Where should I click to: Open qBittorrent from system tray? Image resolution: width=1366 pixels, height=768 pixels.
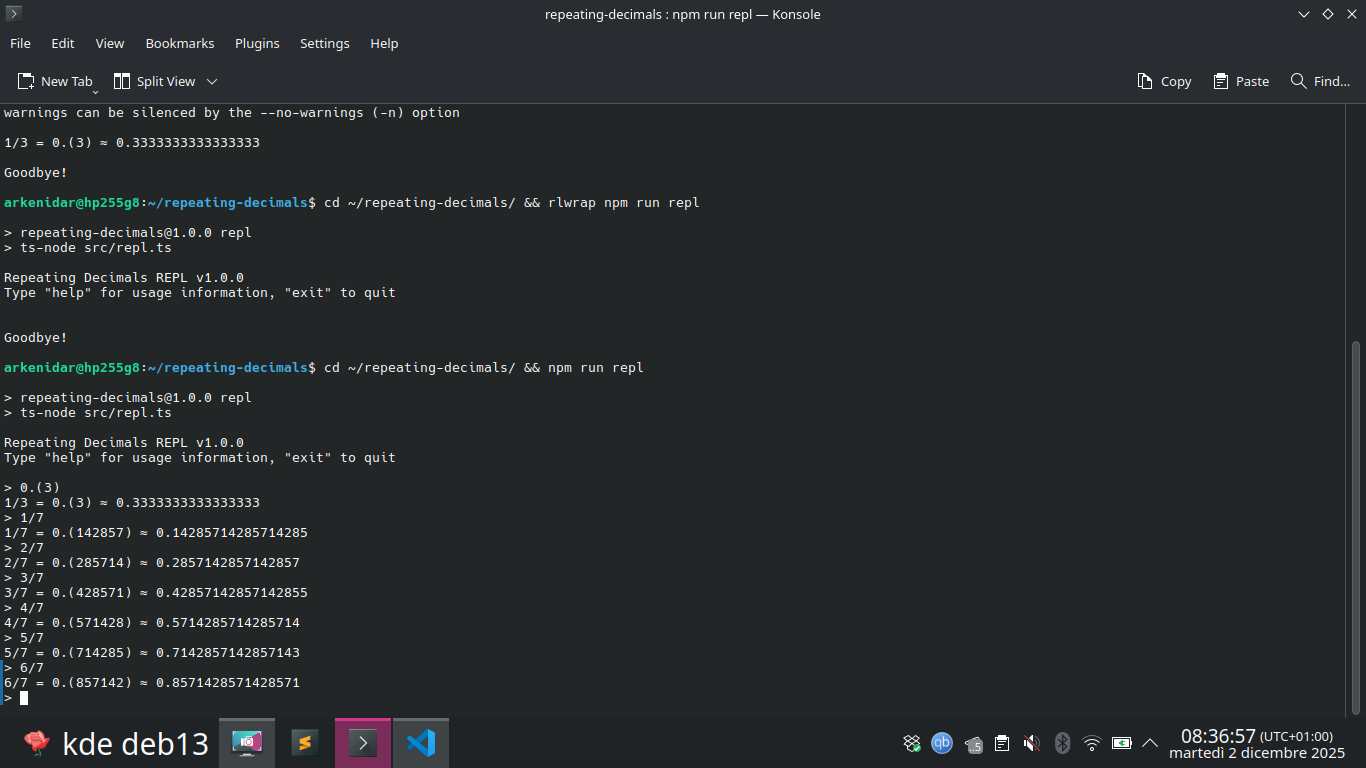coord(942,743)
